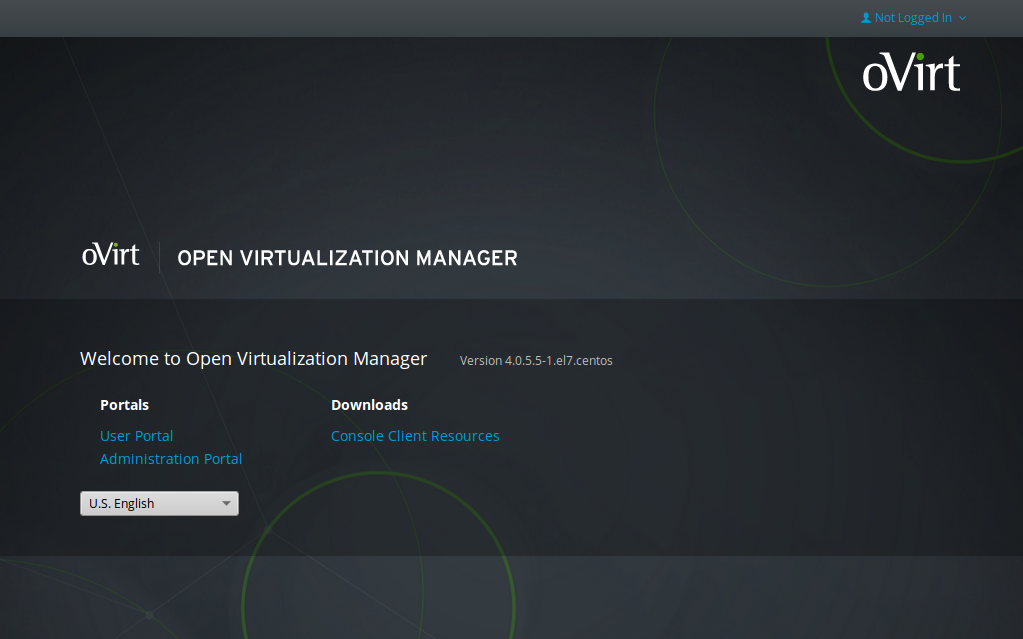This screenshot has height=639, width=1023.
Task: Go to the Administration Portal
Action: click(x=171, y=459)
